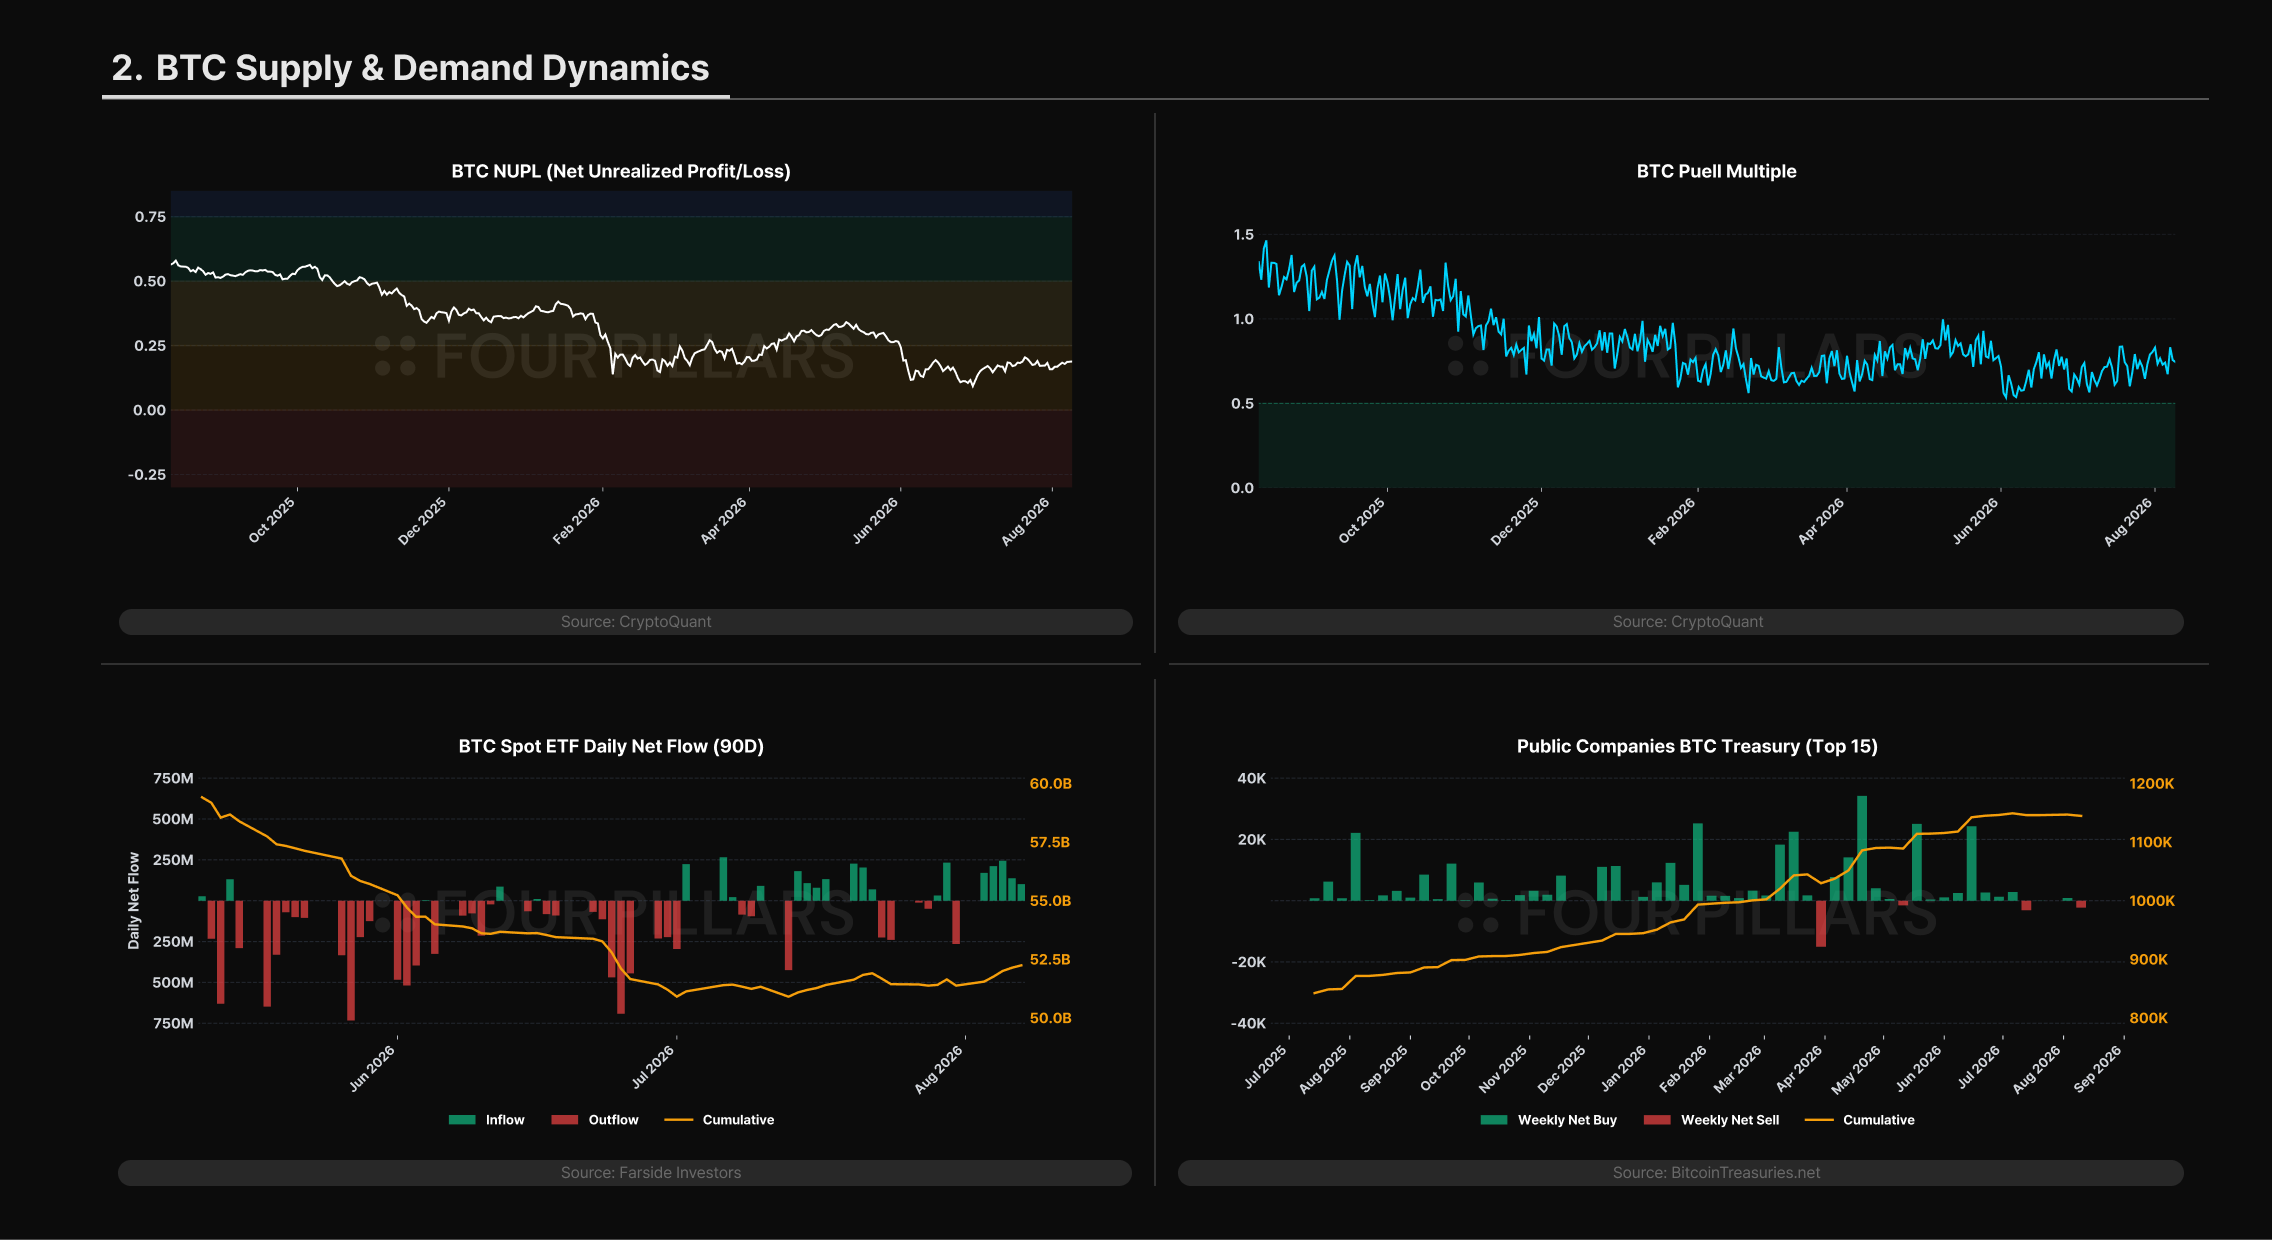This screenshot has height=1240, width=2272.
Task: Click the 0.25 tick on NUPL chart
Action: 150,346
